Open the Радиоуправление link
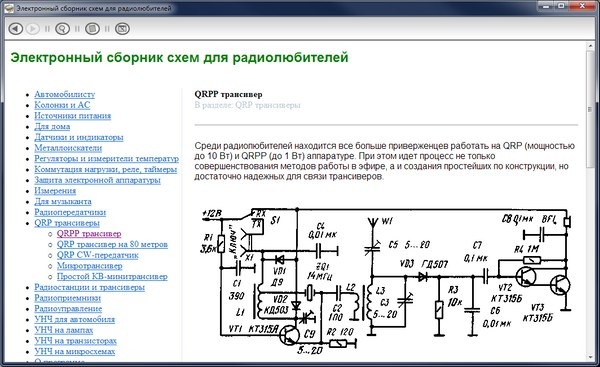 68,308
